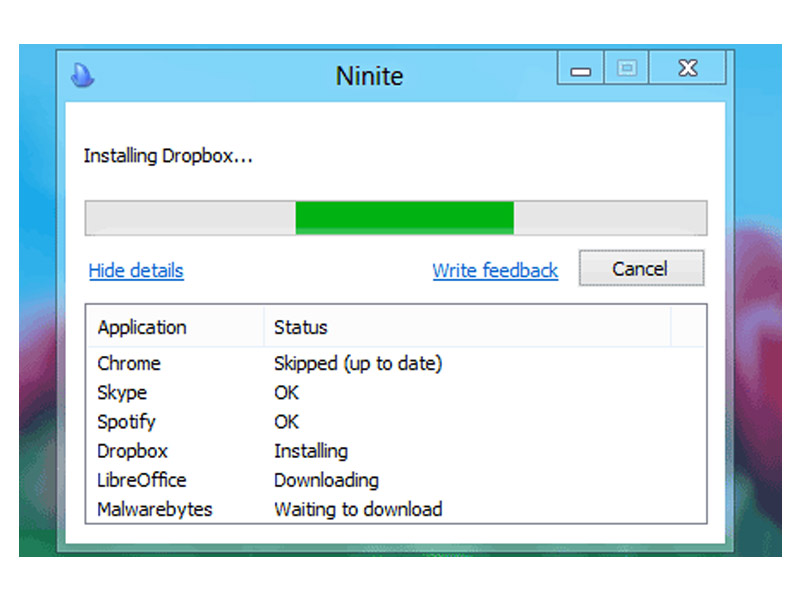Screen dimensions: 800x600
Task: Select the LibreOffice row
Action: point(396,480)
